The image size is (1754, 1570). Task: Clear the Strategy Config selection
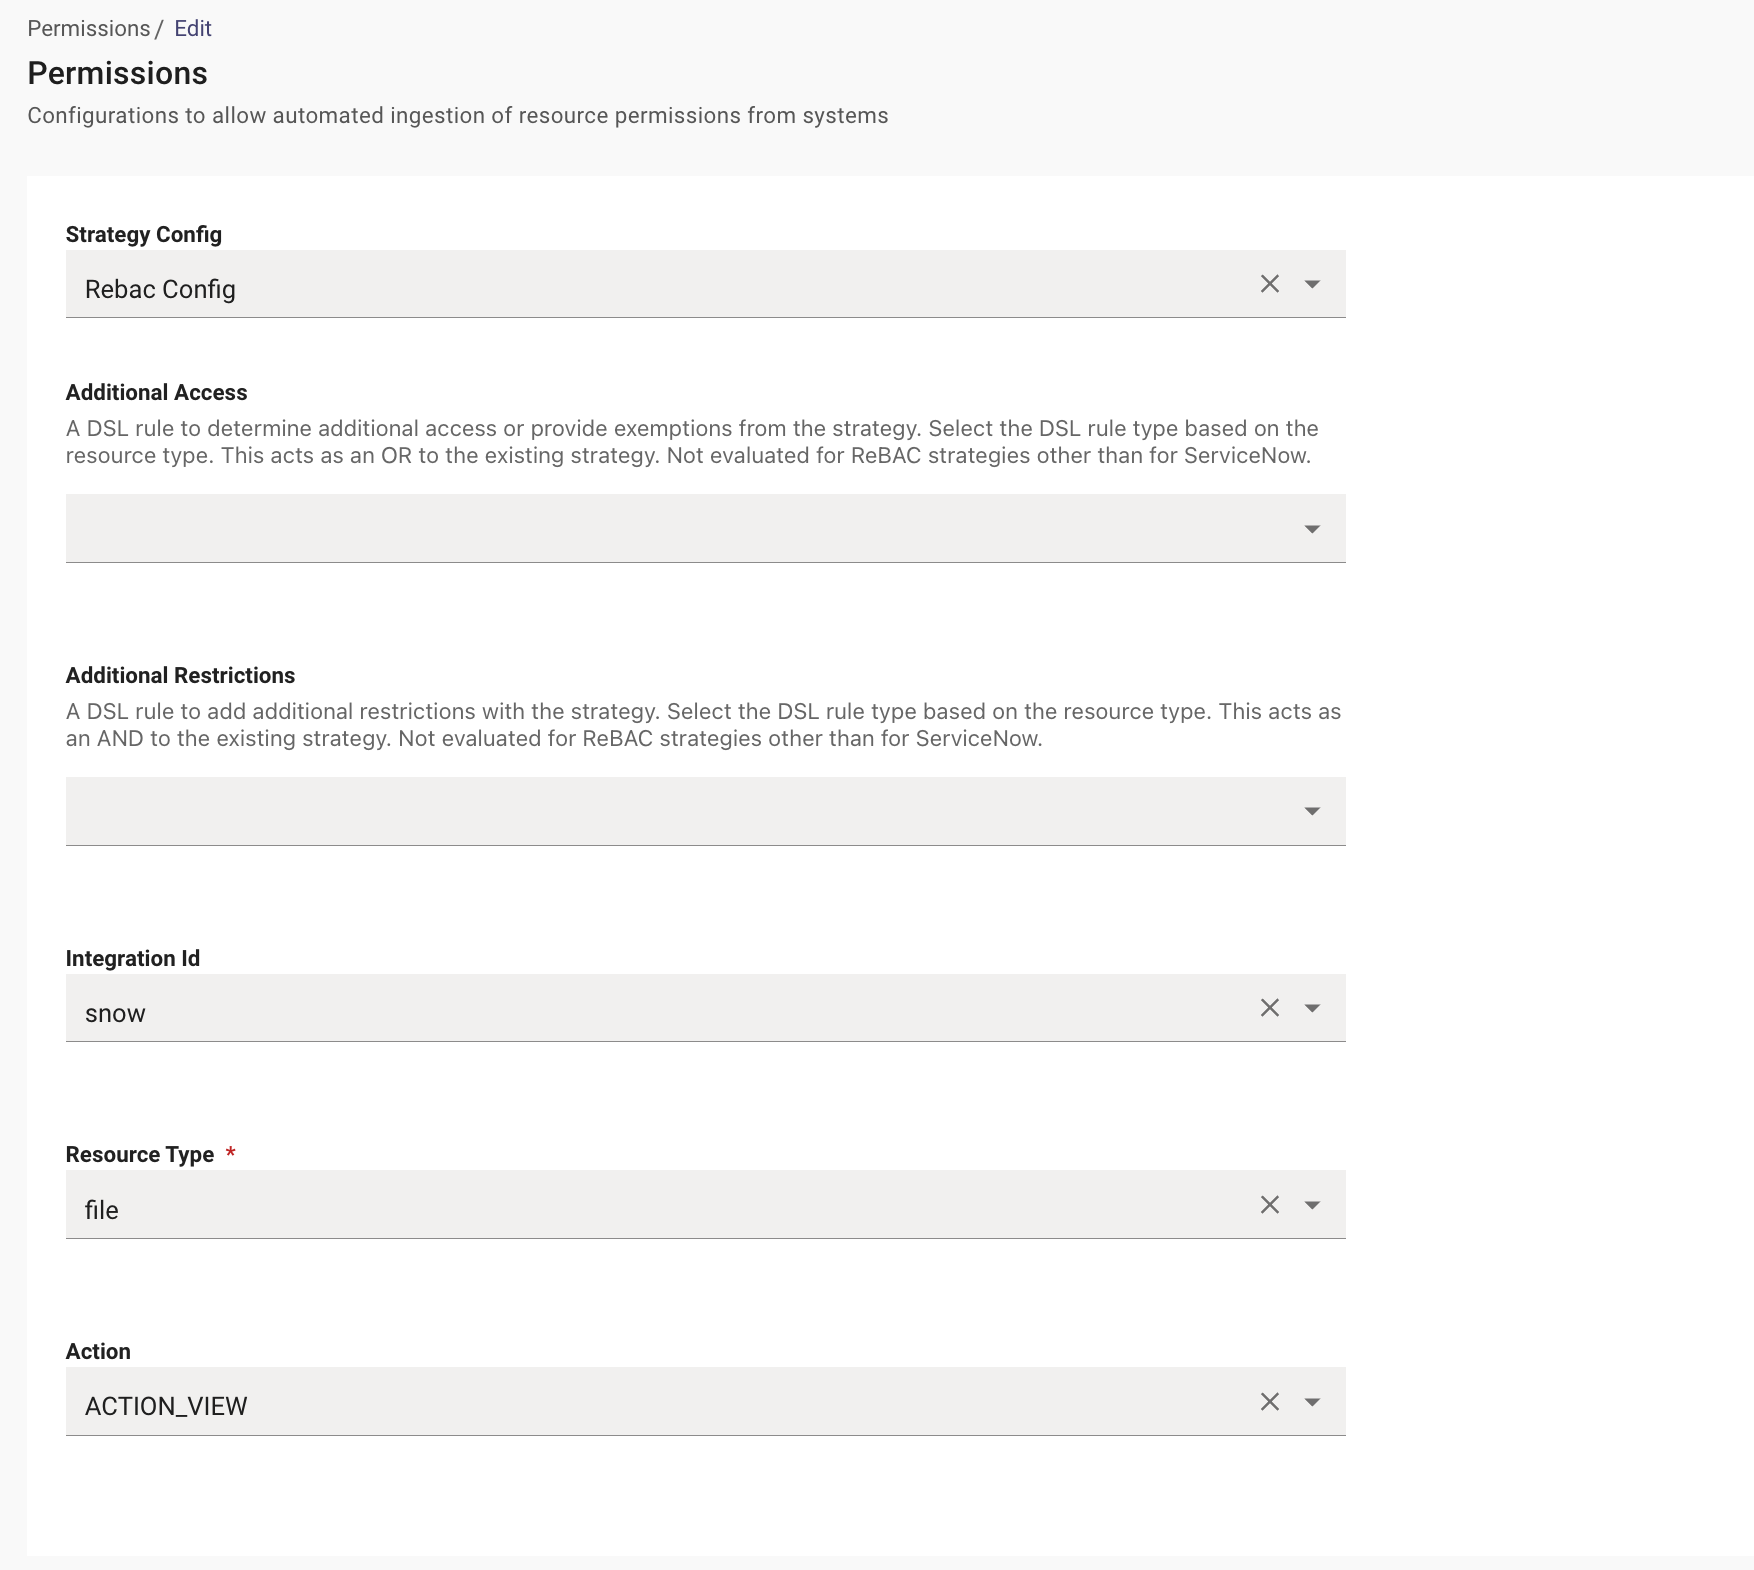coord(1269,284)
